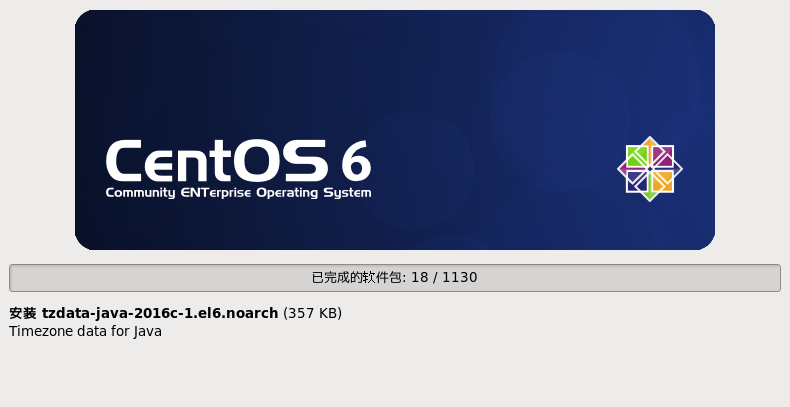Click the 'tzdata-java-2016c-1.el6.noarch' package name

[x=160, y=313]
